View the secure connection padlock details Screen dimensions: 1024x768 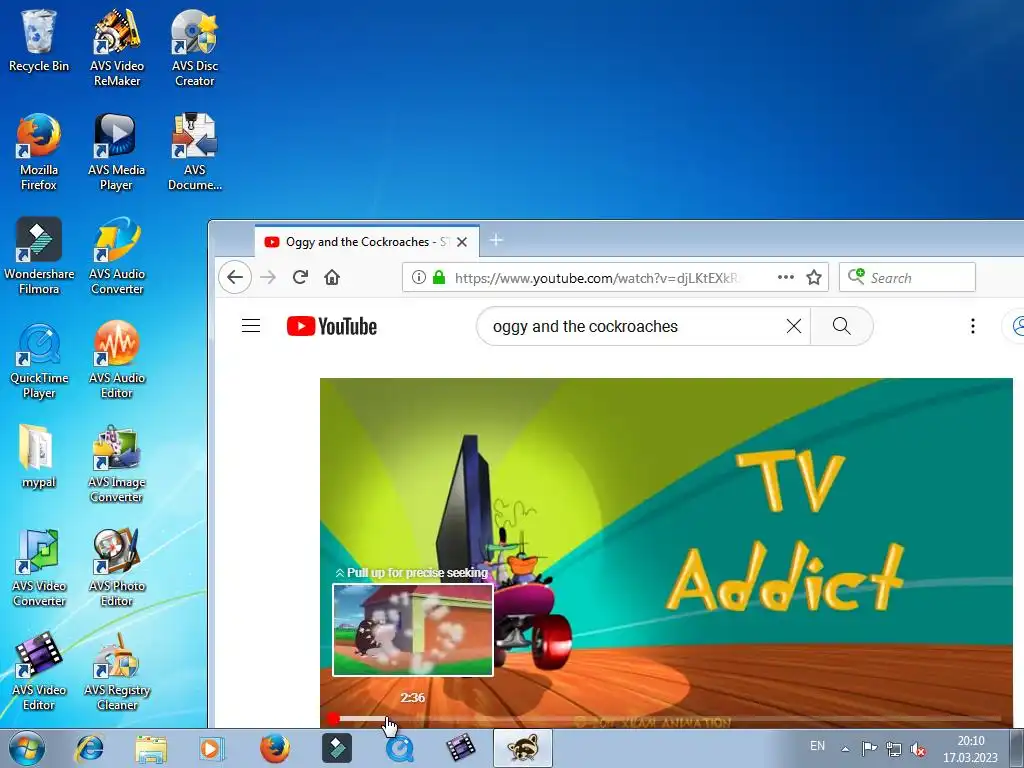tap(439, 278)
